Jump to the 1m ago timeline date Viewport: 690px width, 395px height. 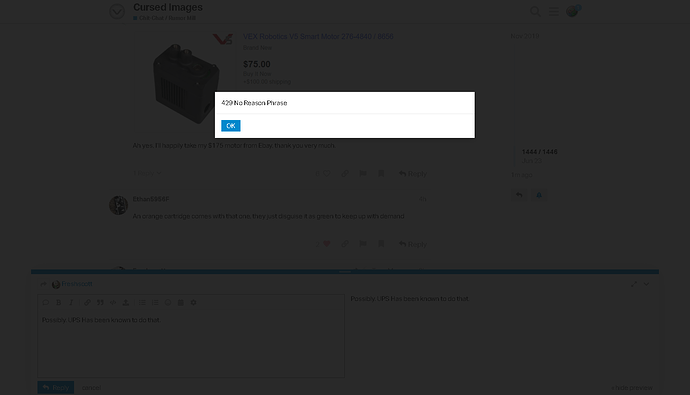coord(522,175)
